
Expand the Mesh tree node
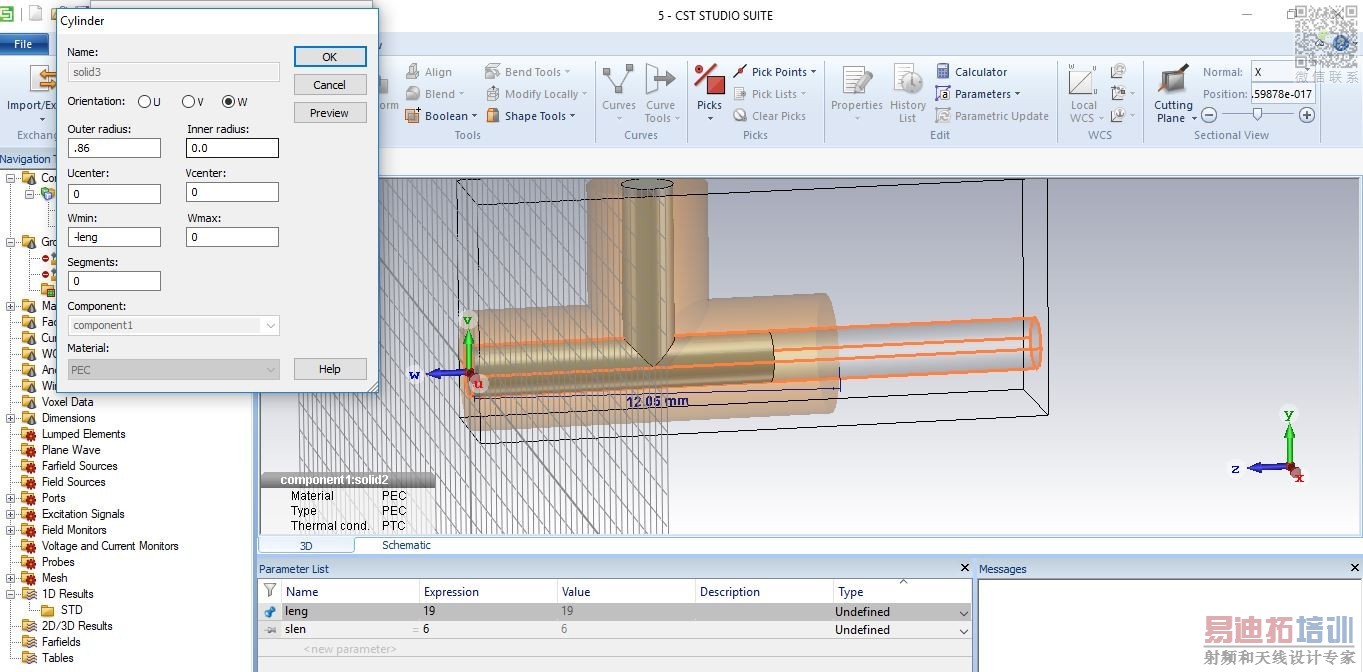pos(11,578)
